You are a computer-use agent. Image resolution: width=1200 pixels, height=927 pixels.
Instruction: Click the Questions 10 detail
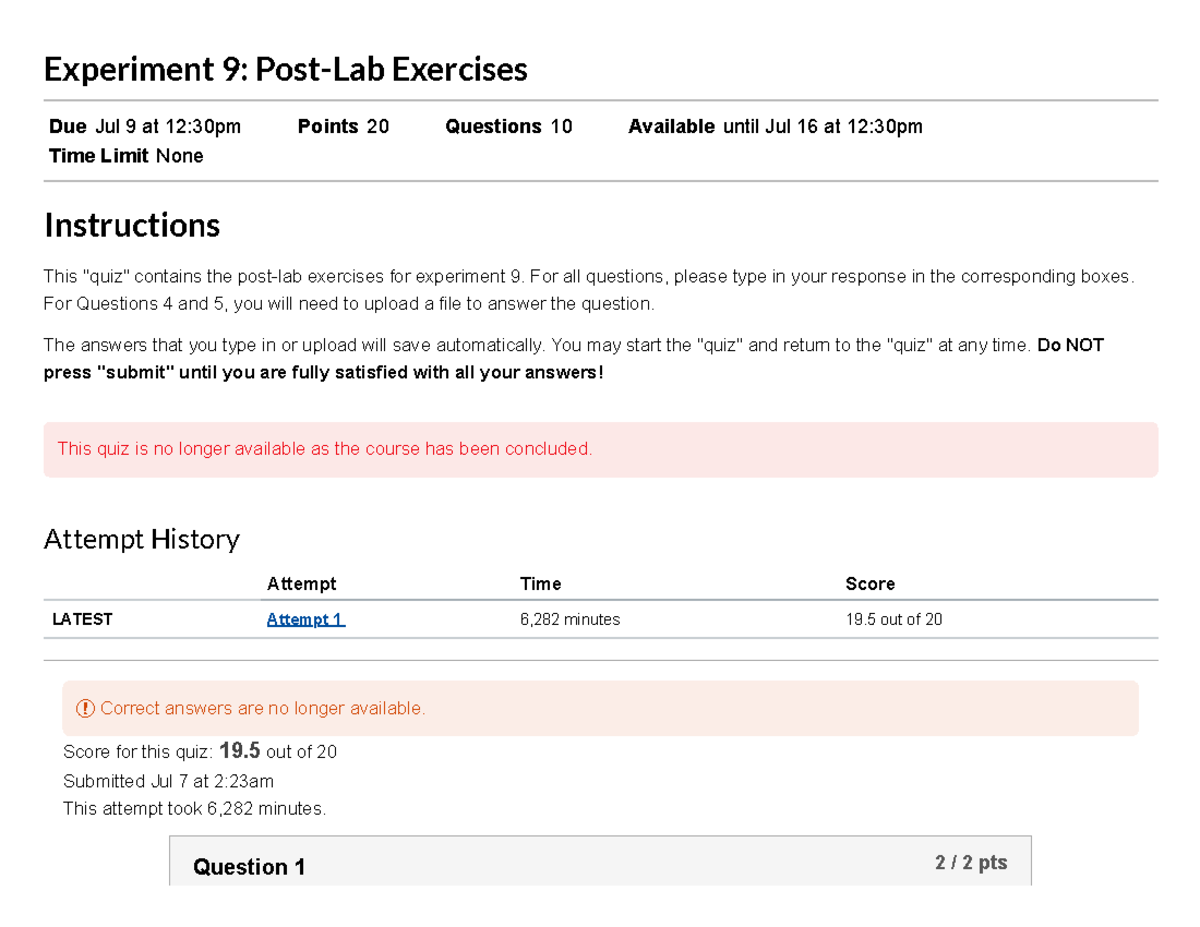pos(508,126)
